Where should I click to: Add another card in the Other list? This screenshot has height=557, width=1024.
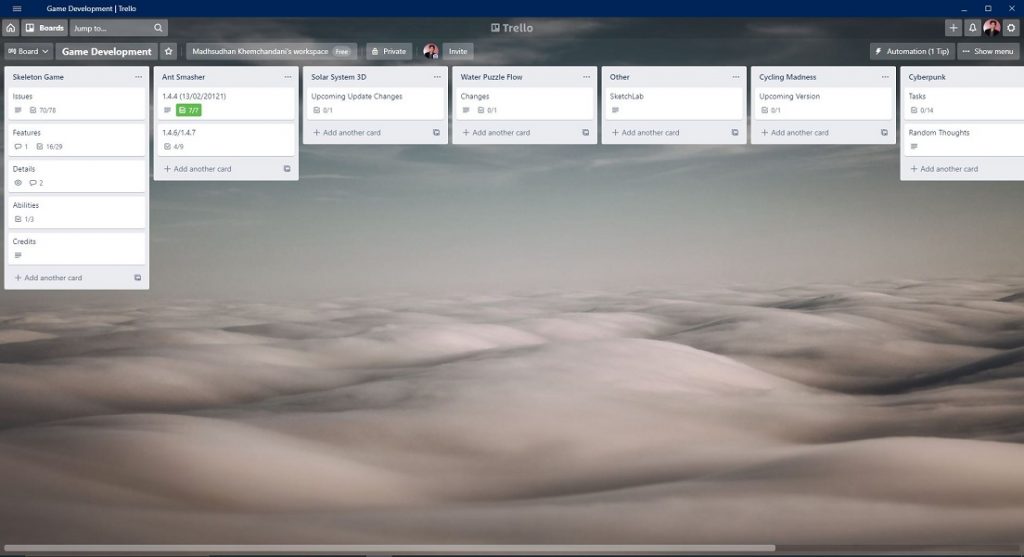[x=650, y=132]
